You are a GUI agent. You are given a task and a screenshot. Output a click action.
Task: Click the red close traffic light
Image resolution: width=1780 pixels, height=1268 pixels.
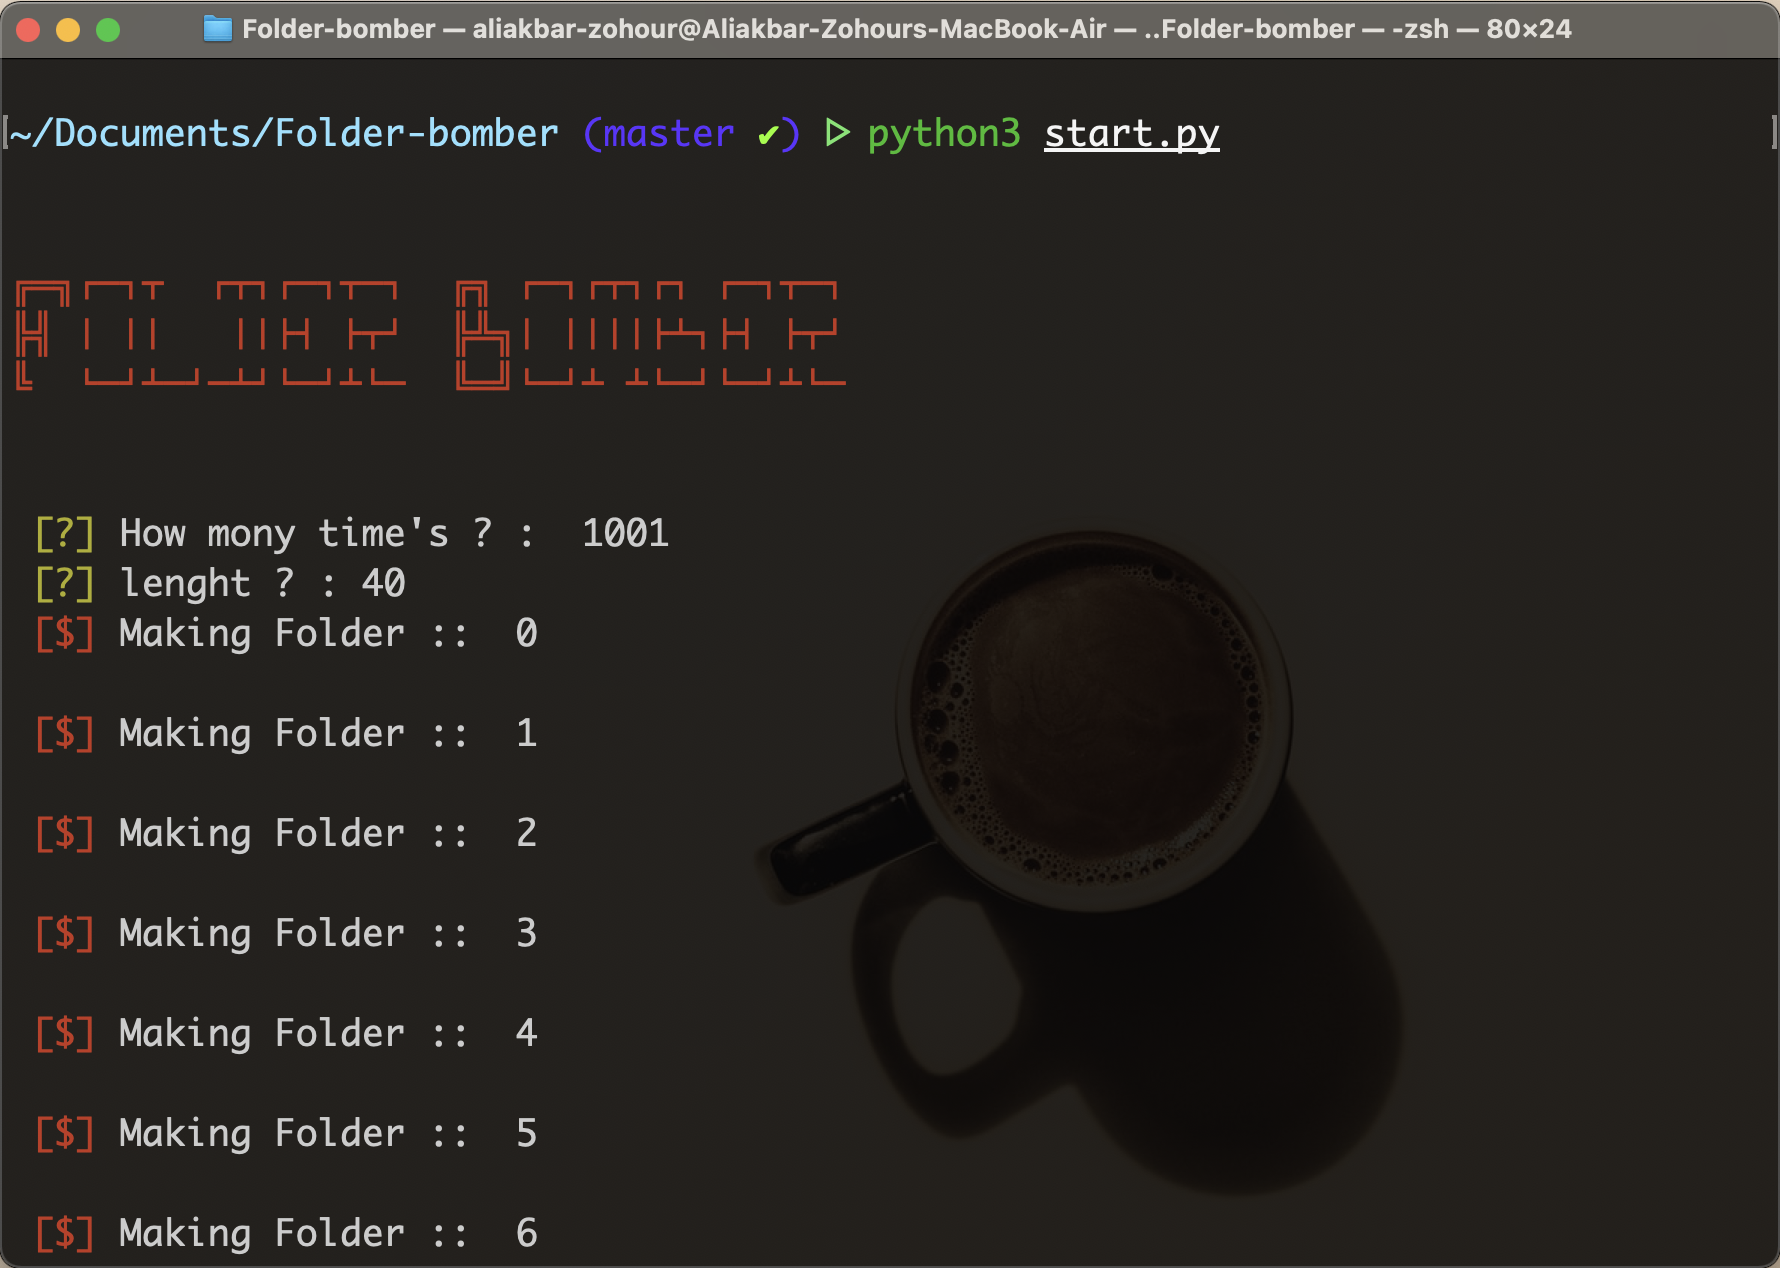[x=29, y=31]
